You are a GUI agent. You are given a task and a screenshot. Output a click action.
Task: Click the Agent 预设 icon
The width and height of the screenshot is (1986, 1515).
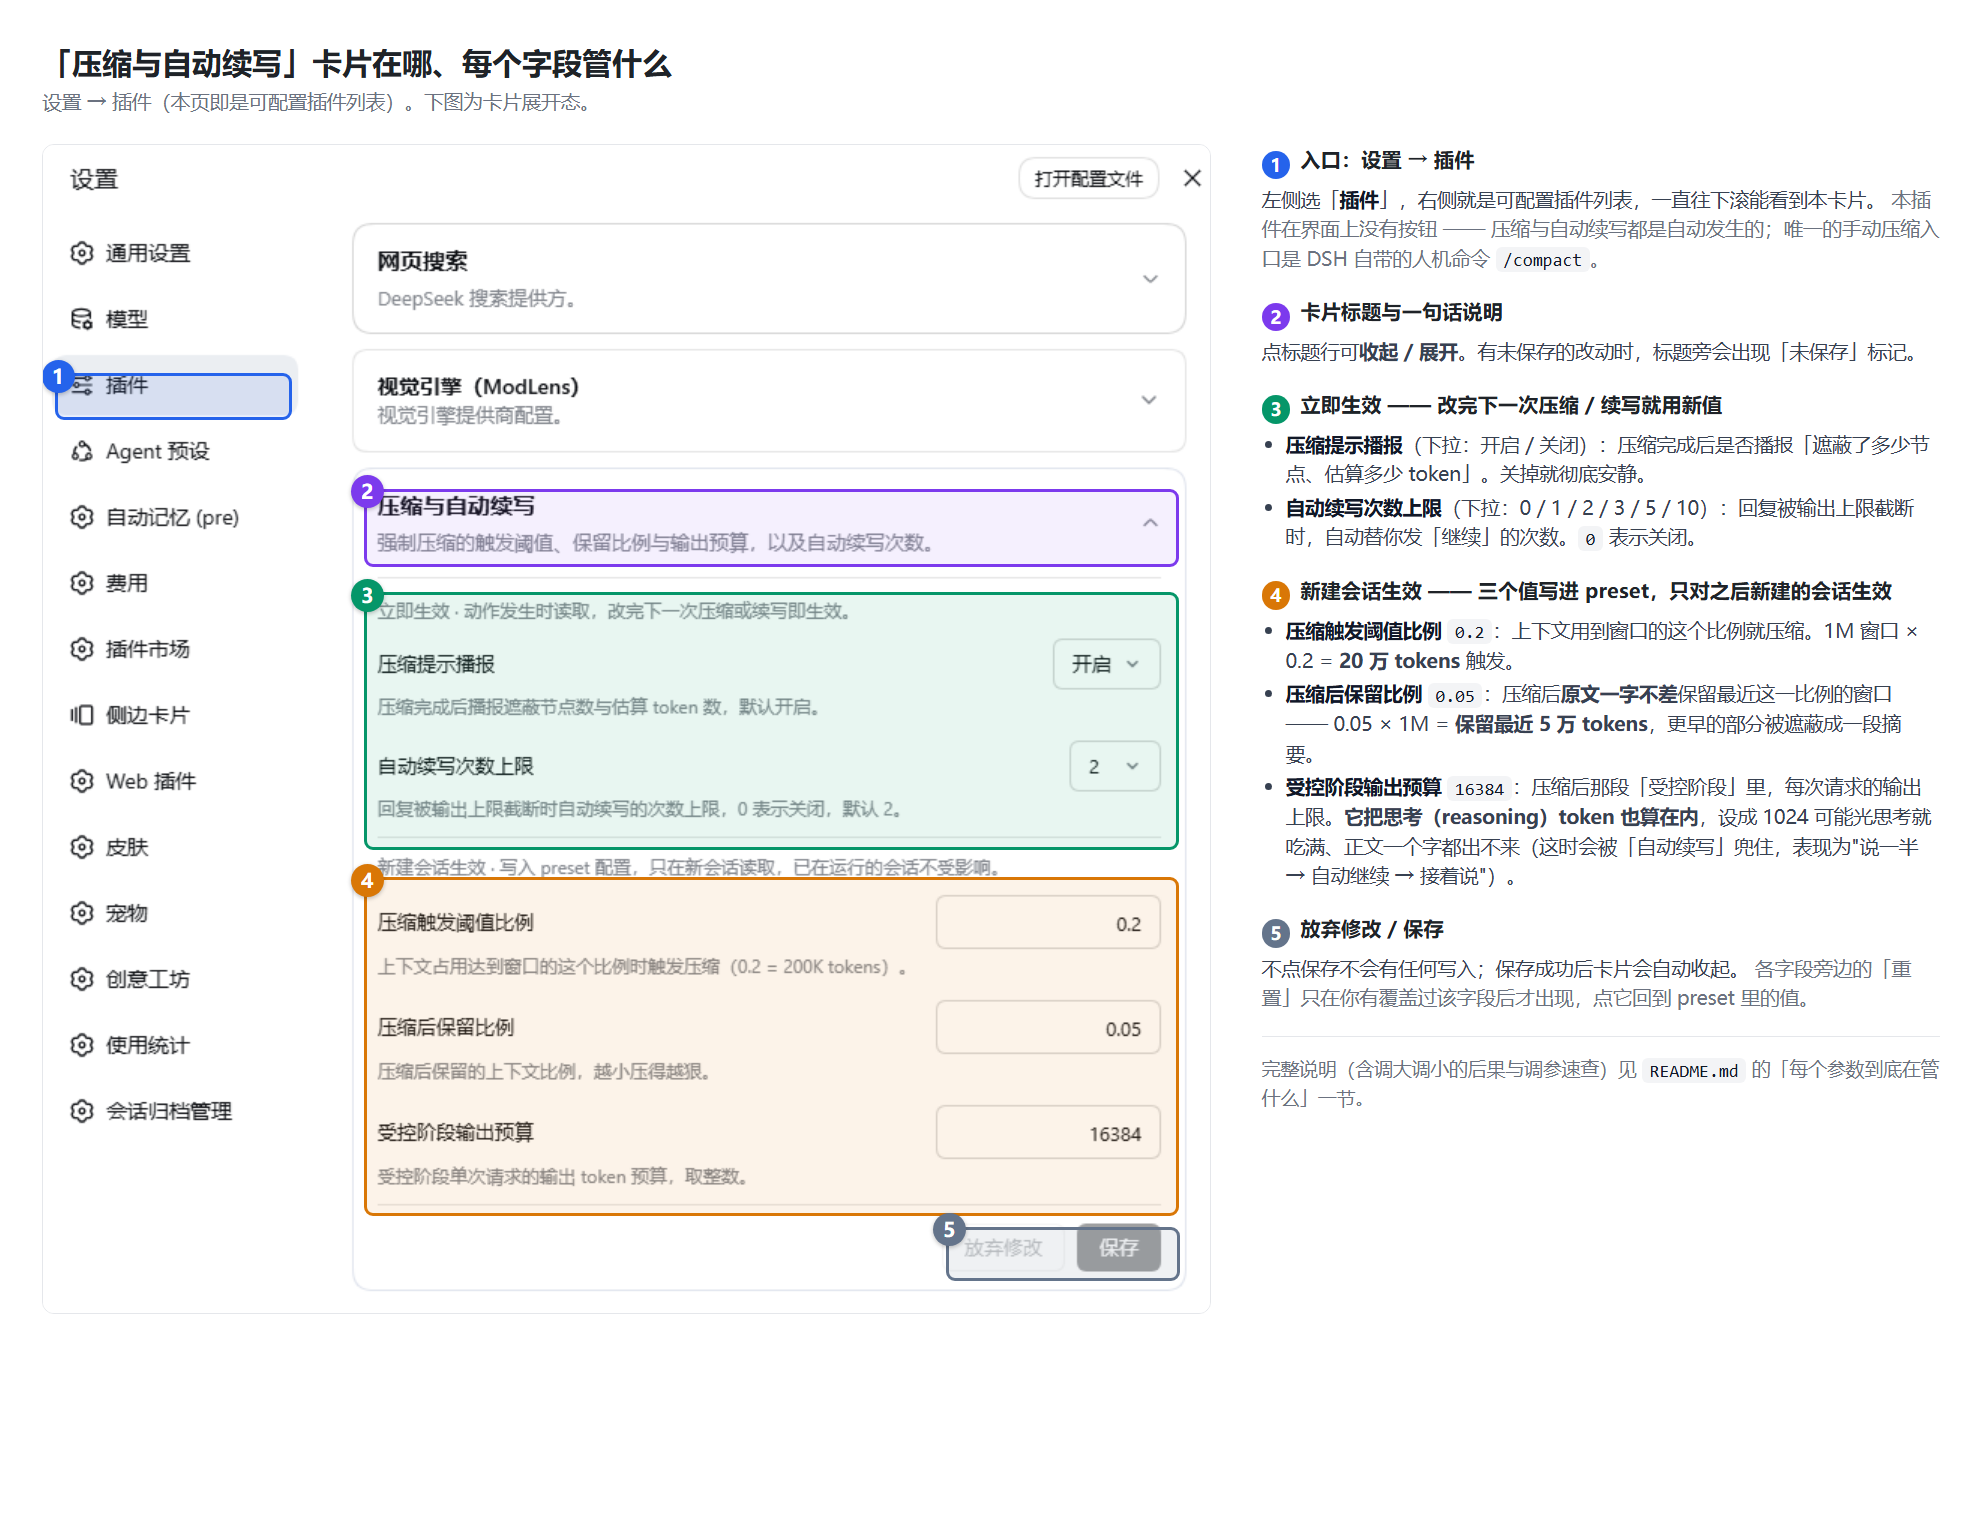(82, 451)
